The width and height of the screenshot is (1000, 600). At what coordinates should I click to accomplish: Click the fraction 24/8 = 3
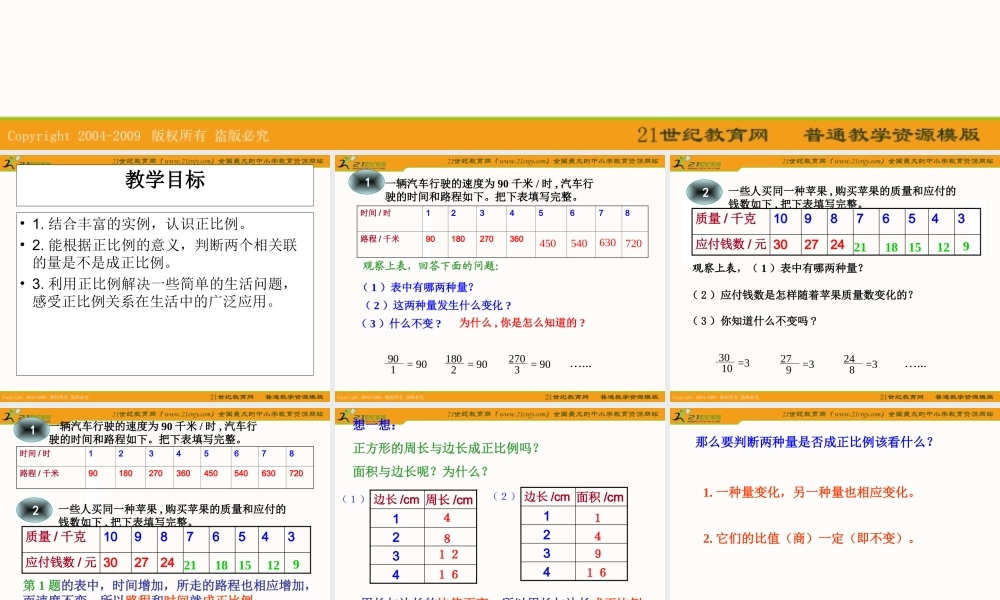pos(860,363)
